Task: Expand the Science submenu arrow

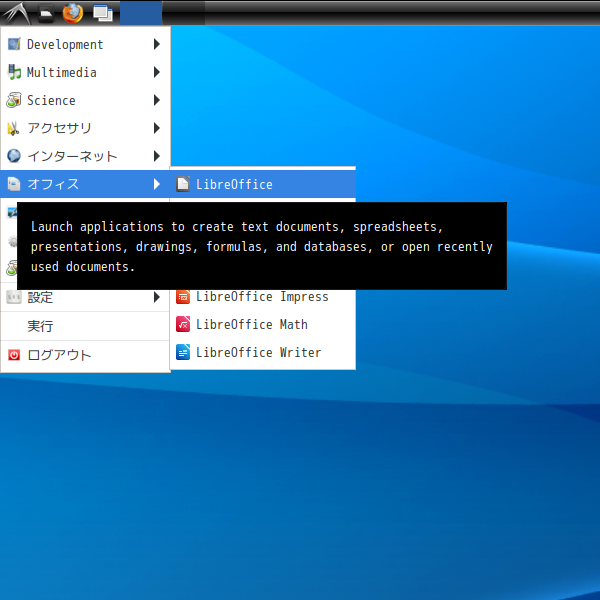Action: point(157,100)
